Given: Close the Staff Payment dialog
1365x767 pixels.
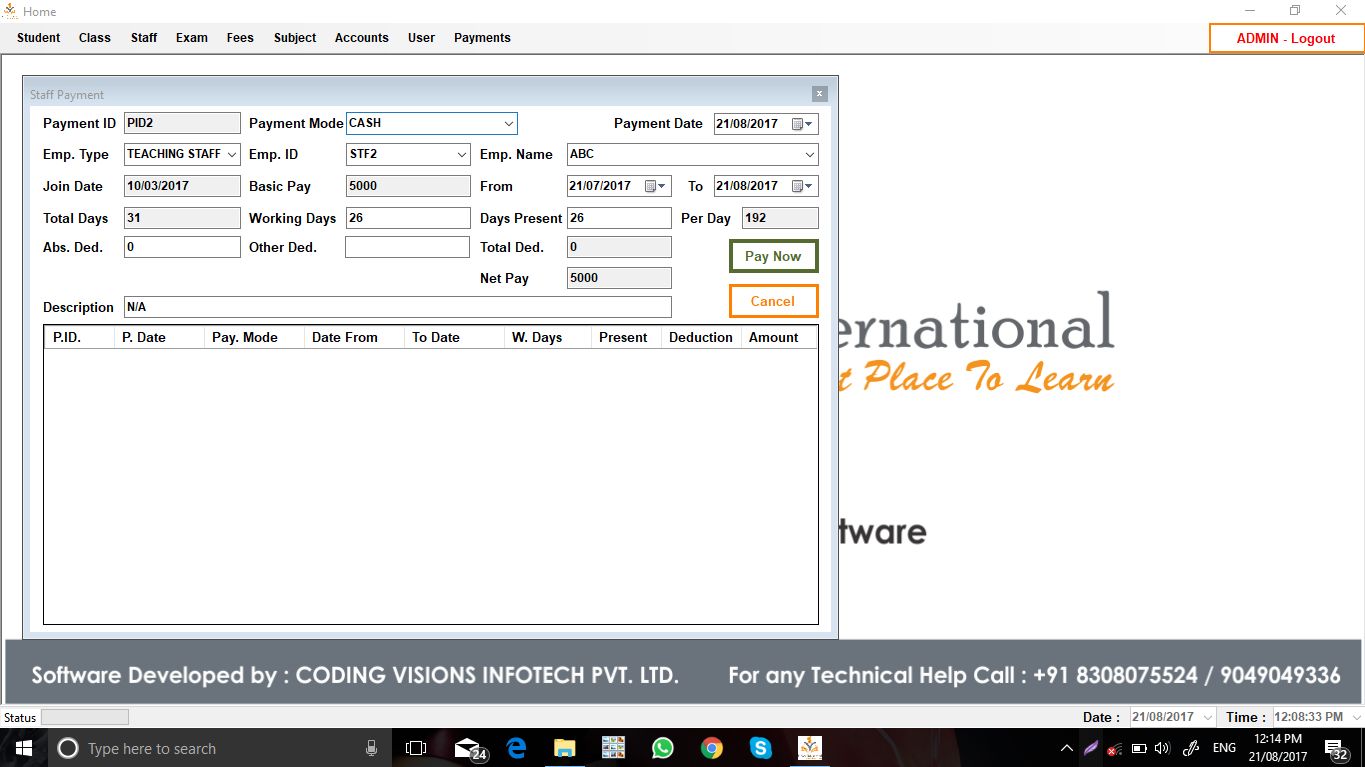Looking at the screenshot, I should [819, 94].
